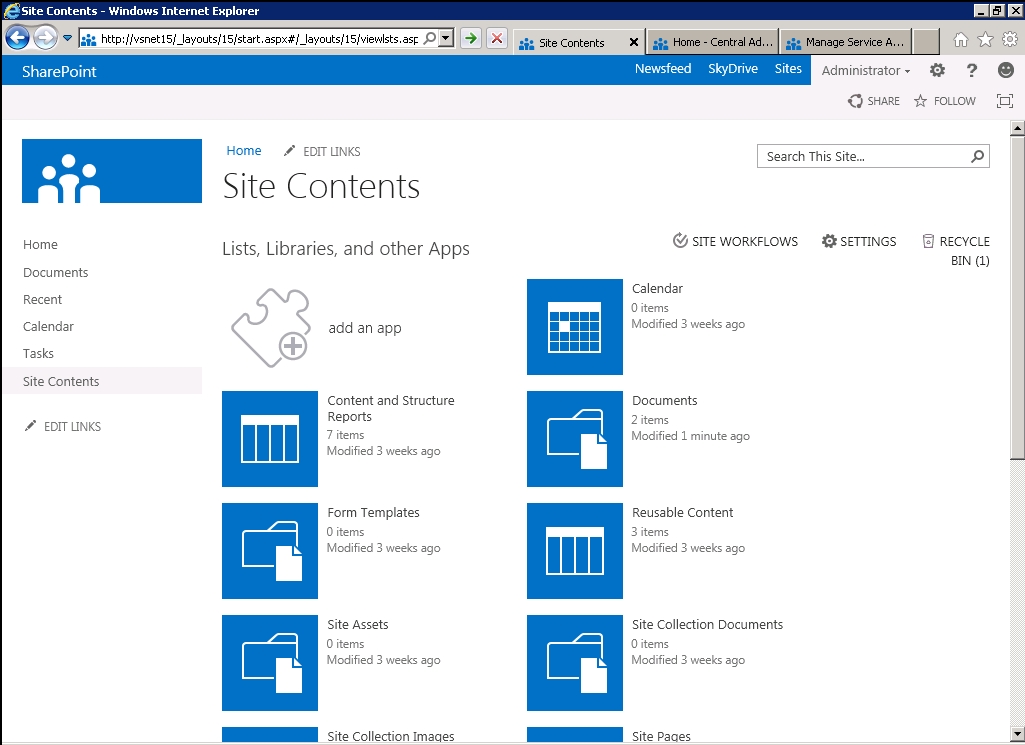Image resolution: width=1025 pixels, height=745 pixels.
Task: Go back with browser back arrow
Action: click(18, 38)
